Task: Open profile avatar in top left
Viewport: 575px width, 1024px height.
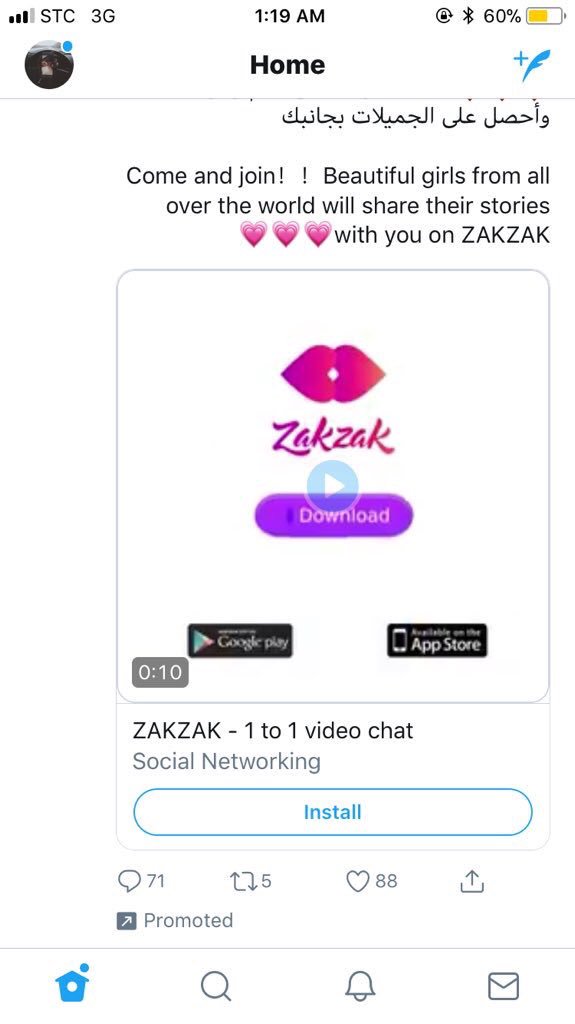Action: pos(49,64)
